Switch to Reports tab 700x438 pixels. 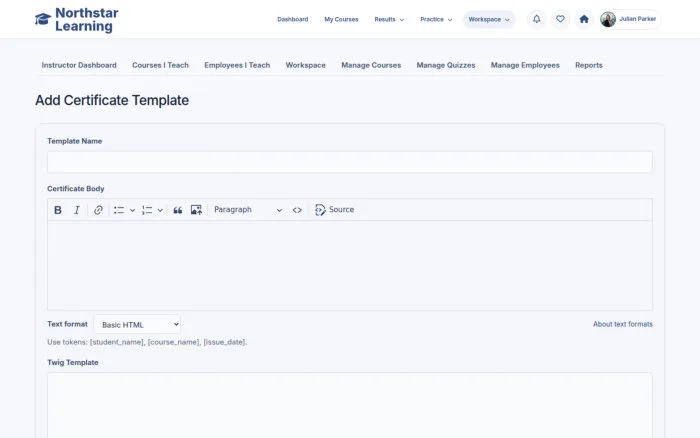[x=589, y=65]
